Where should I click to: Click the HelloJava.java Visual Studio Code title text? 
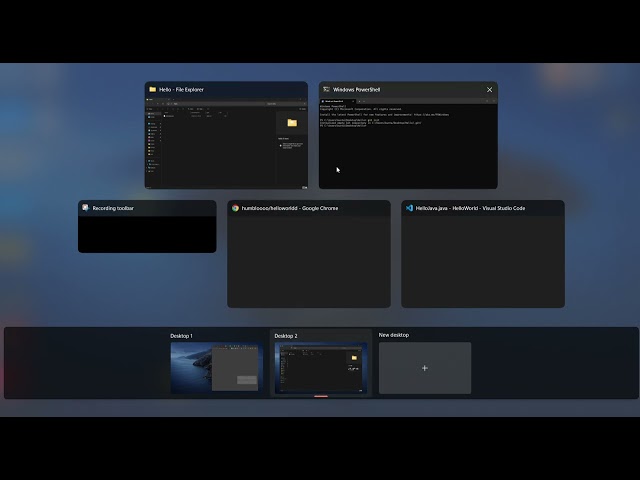tap(471, 208)
